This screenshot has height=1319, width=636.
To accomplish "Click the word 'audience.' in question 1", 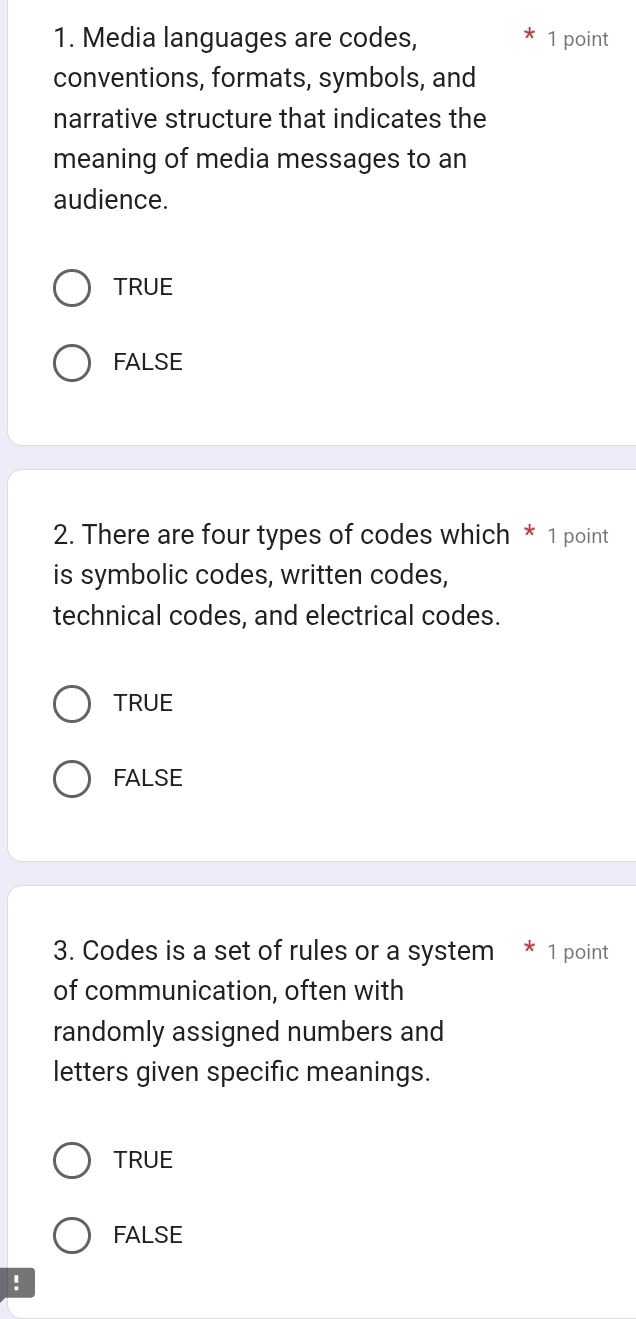I will 111,200.
